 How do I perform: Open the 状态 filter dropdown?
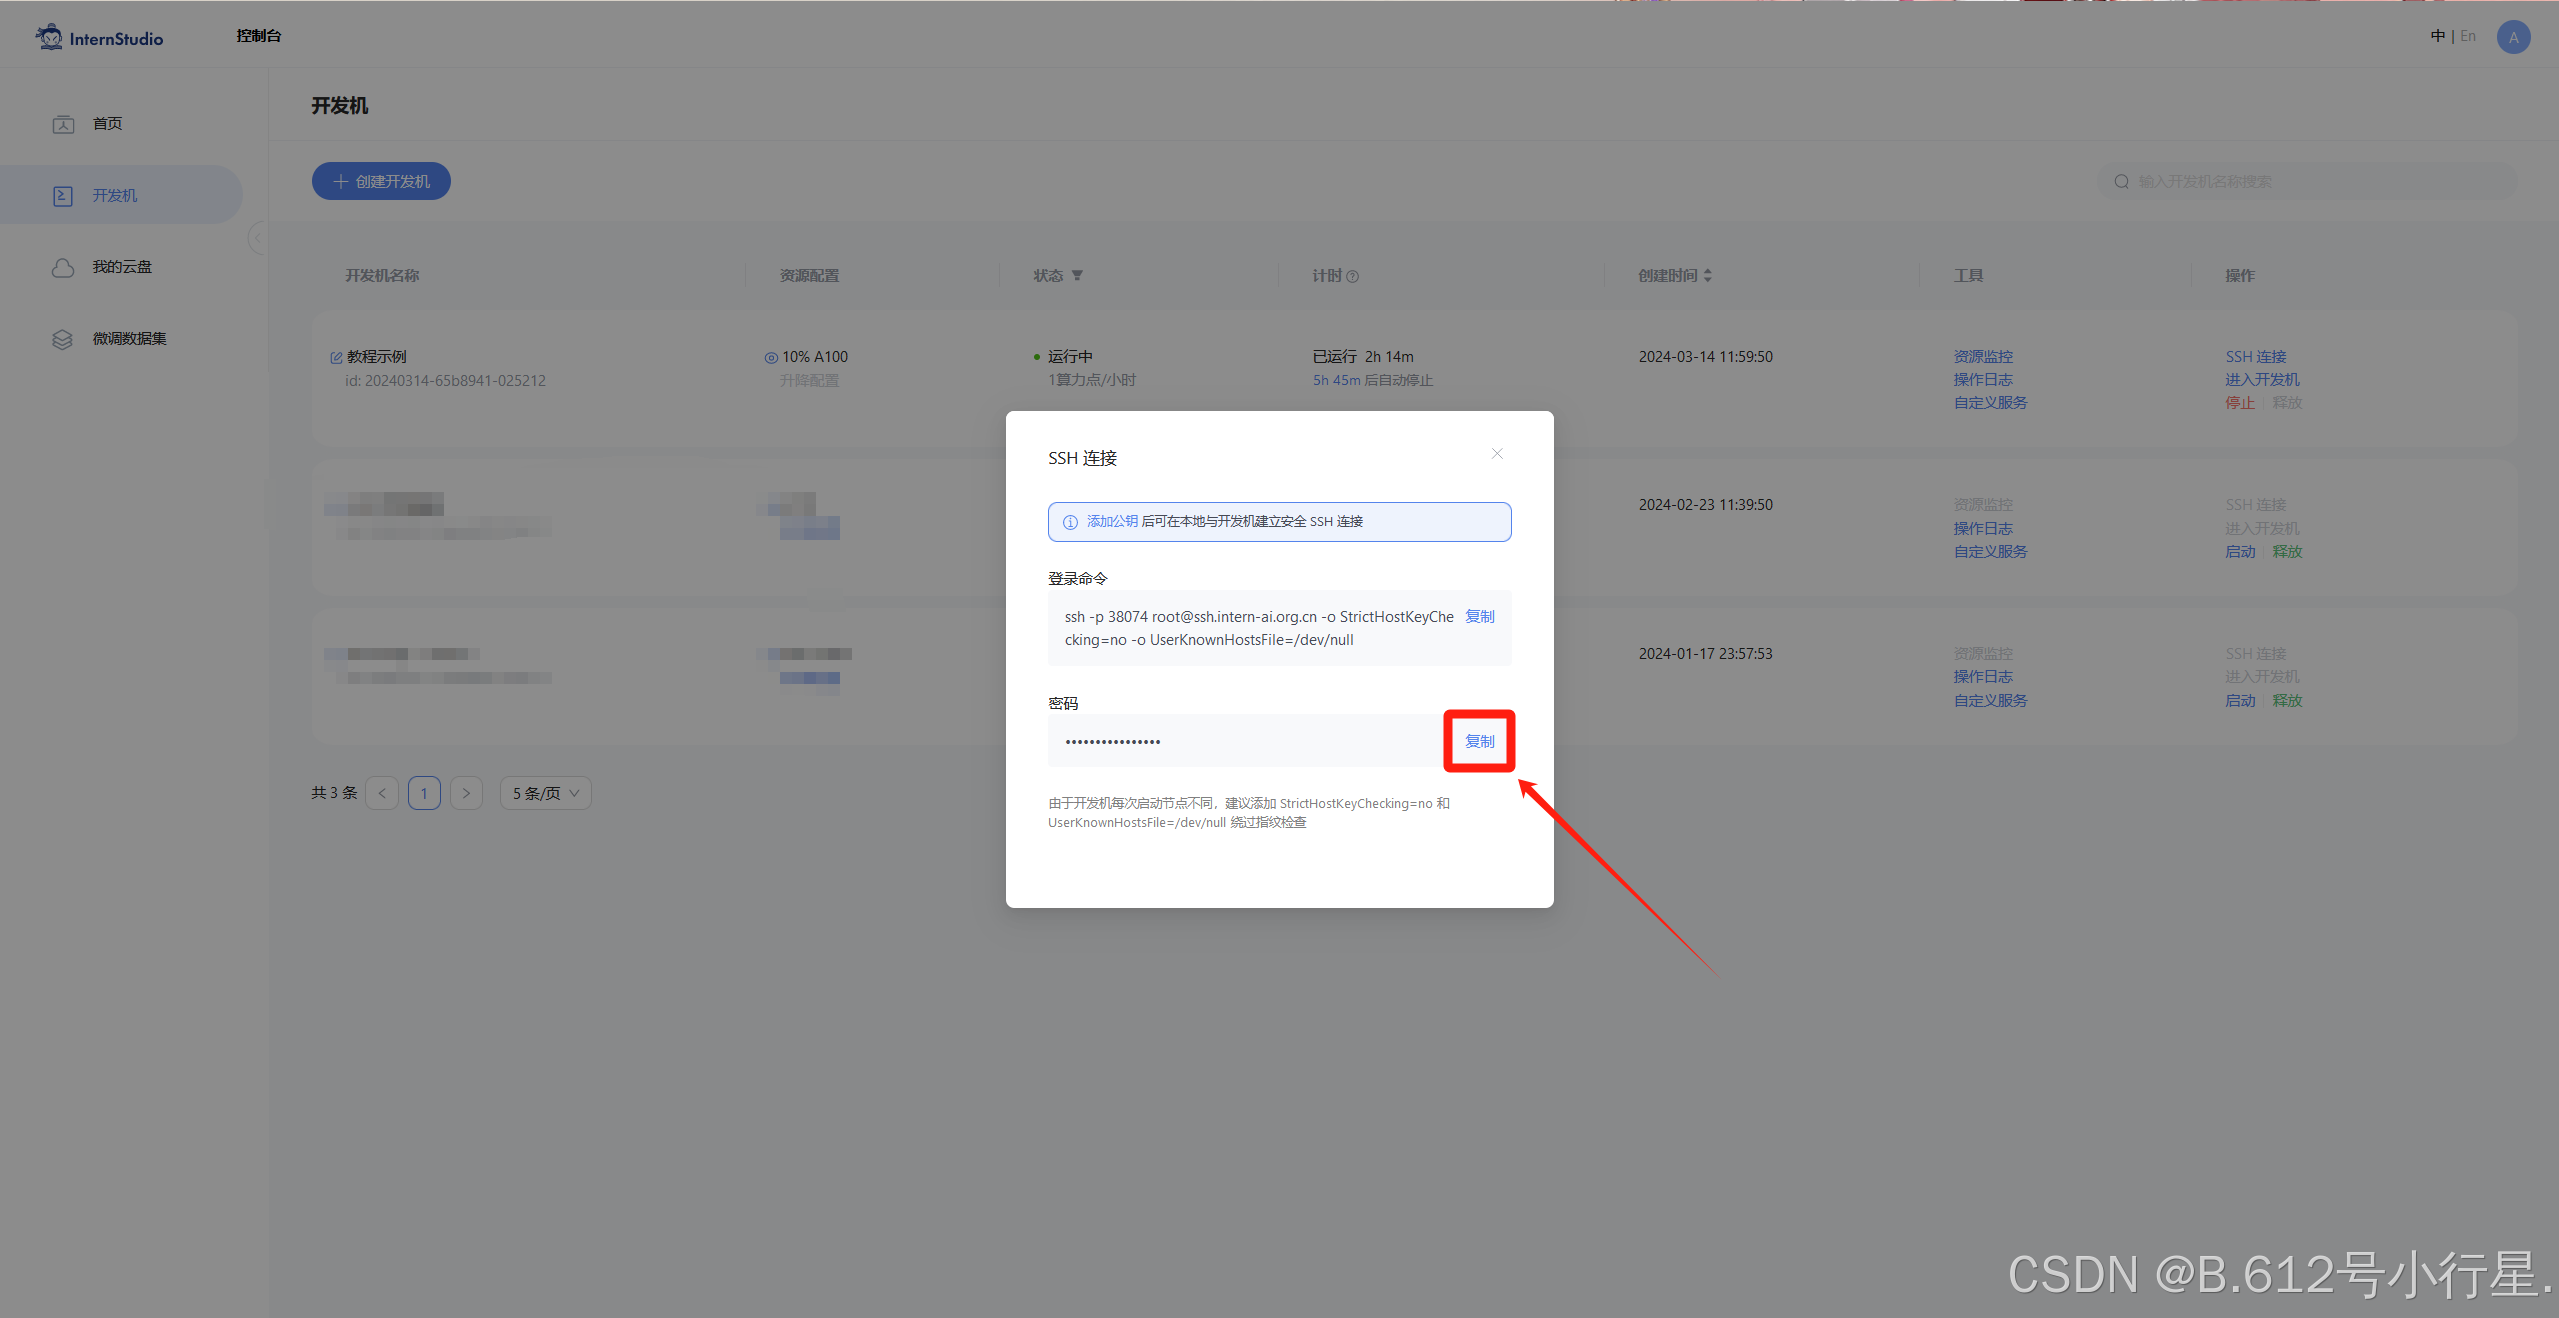tap(1077, 276)
